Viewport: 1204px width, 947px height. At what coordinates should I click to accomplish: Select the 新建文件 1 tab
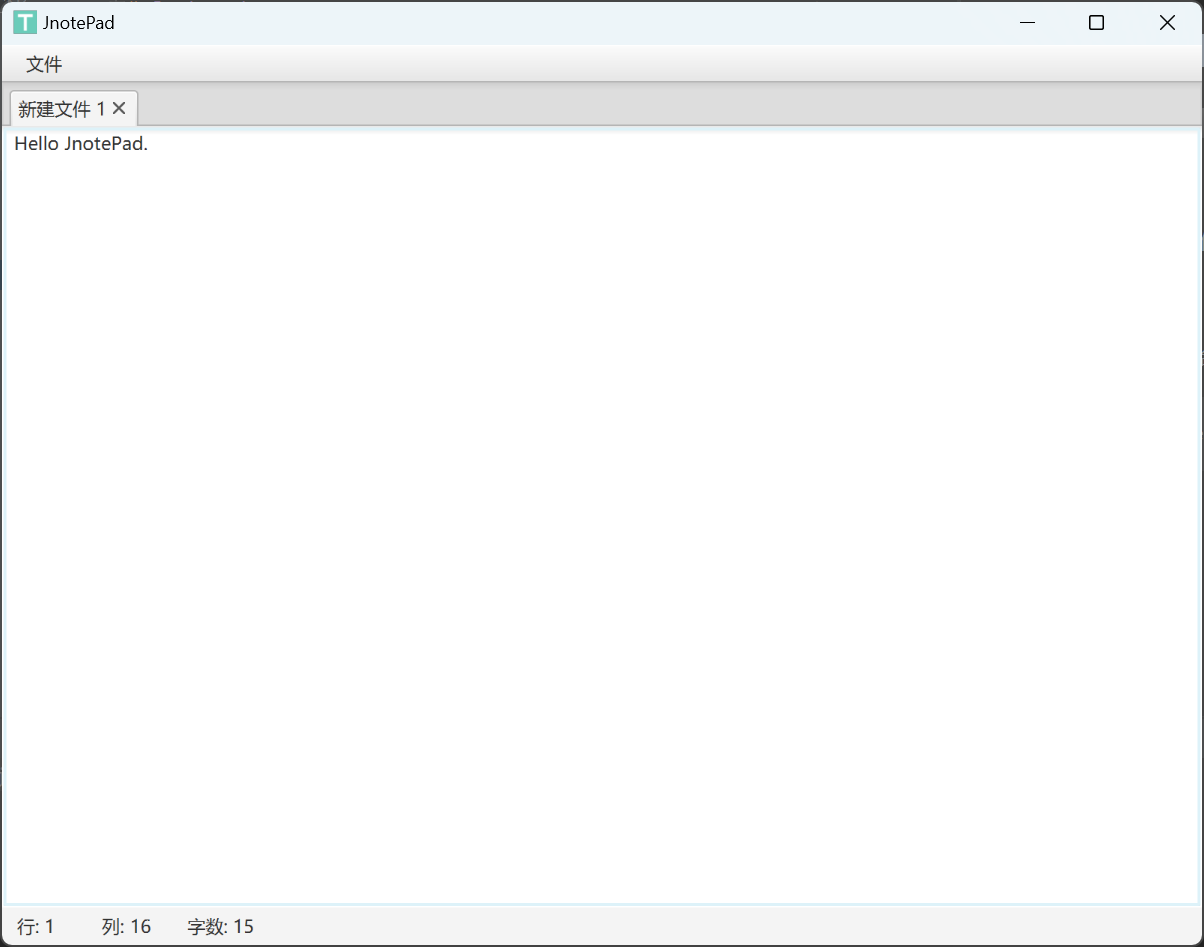[x=60, y=108]
